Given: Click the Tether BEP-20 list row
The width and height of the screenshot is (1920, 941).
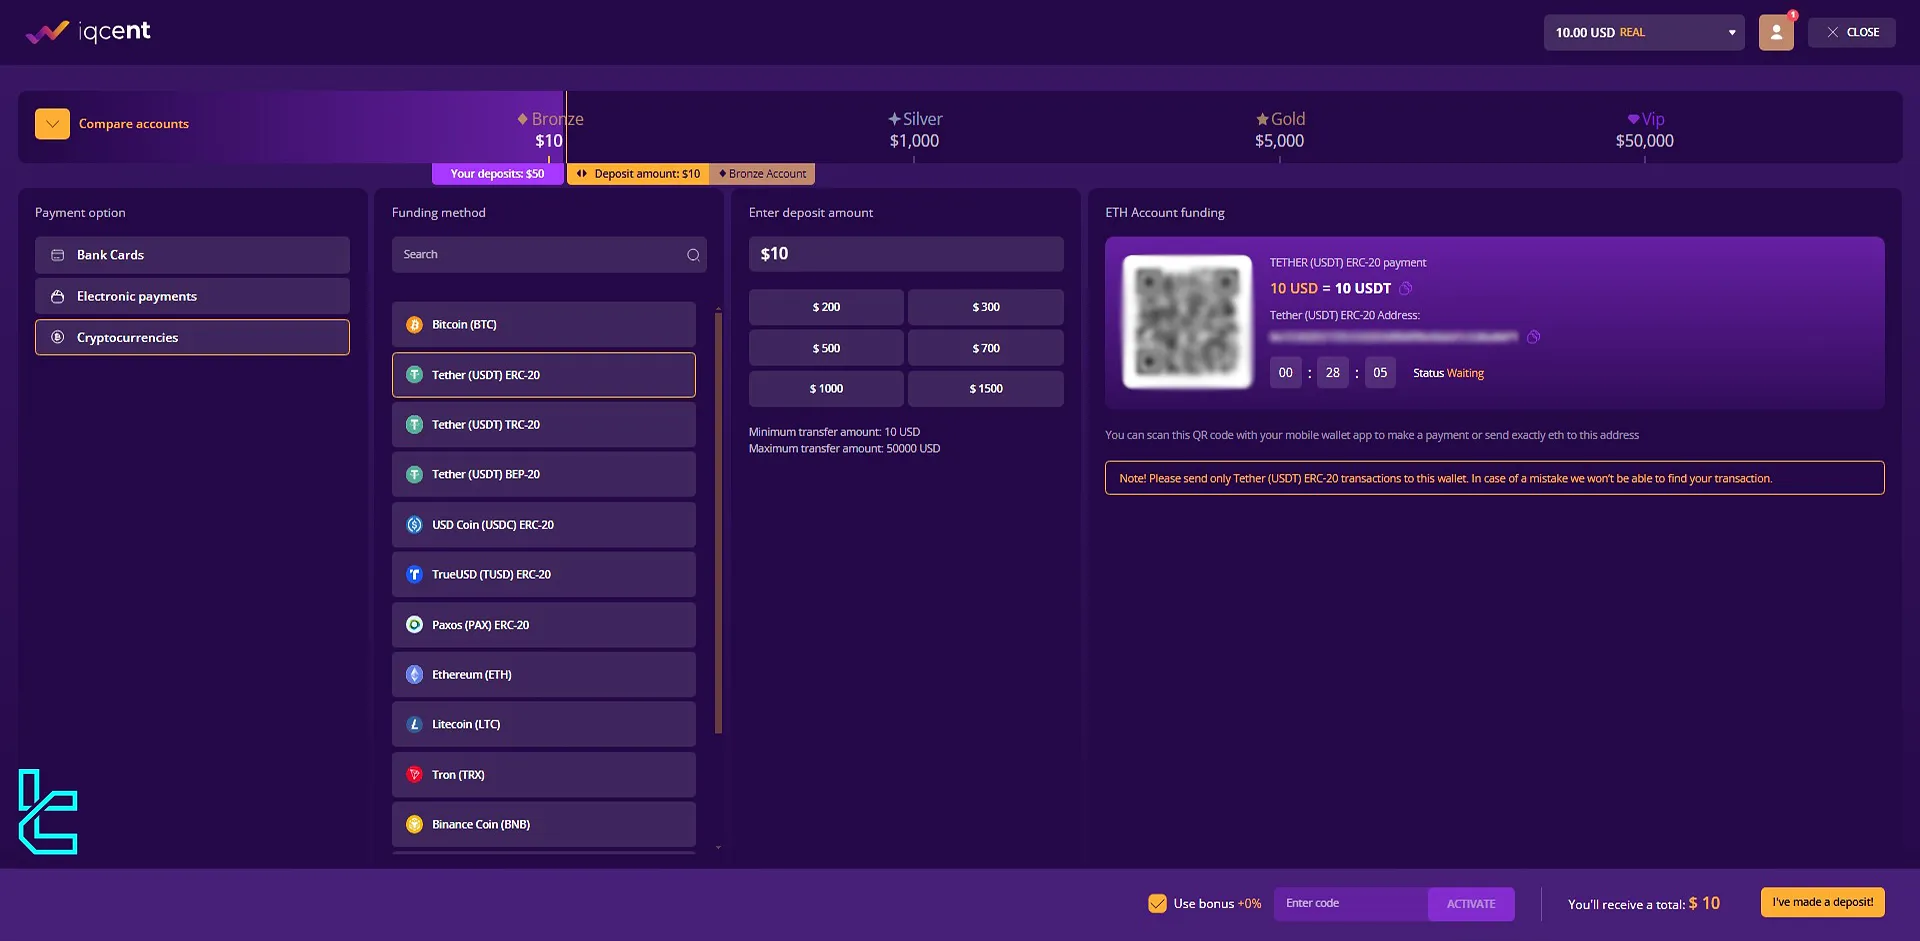Looking at the screenshot, I should tap(544, 475).
